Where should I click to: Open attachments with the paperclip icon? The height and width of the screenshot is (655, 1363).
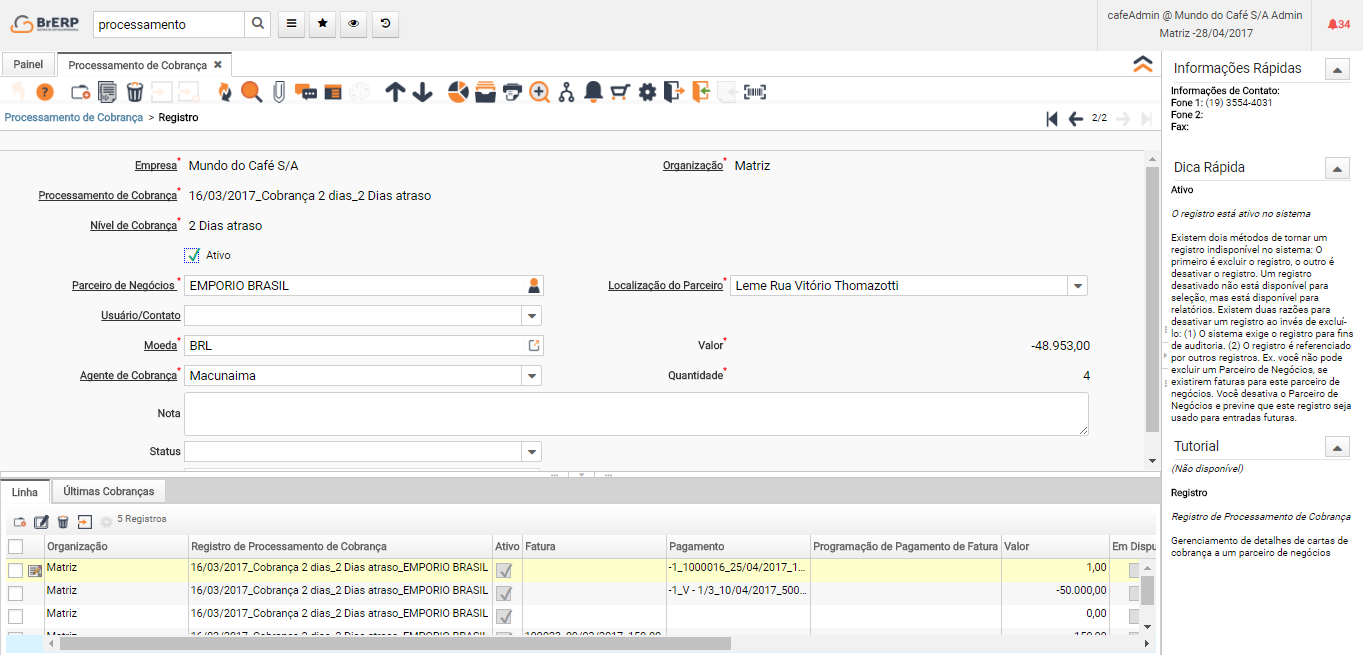tap(278, 92)
